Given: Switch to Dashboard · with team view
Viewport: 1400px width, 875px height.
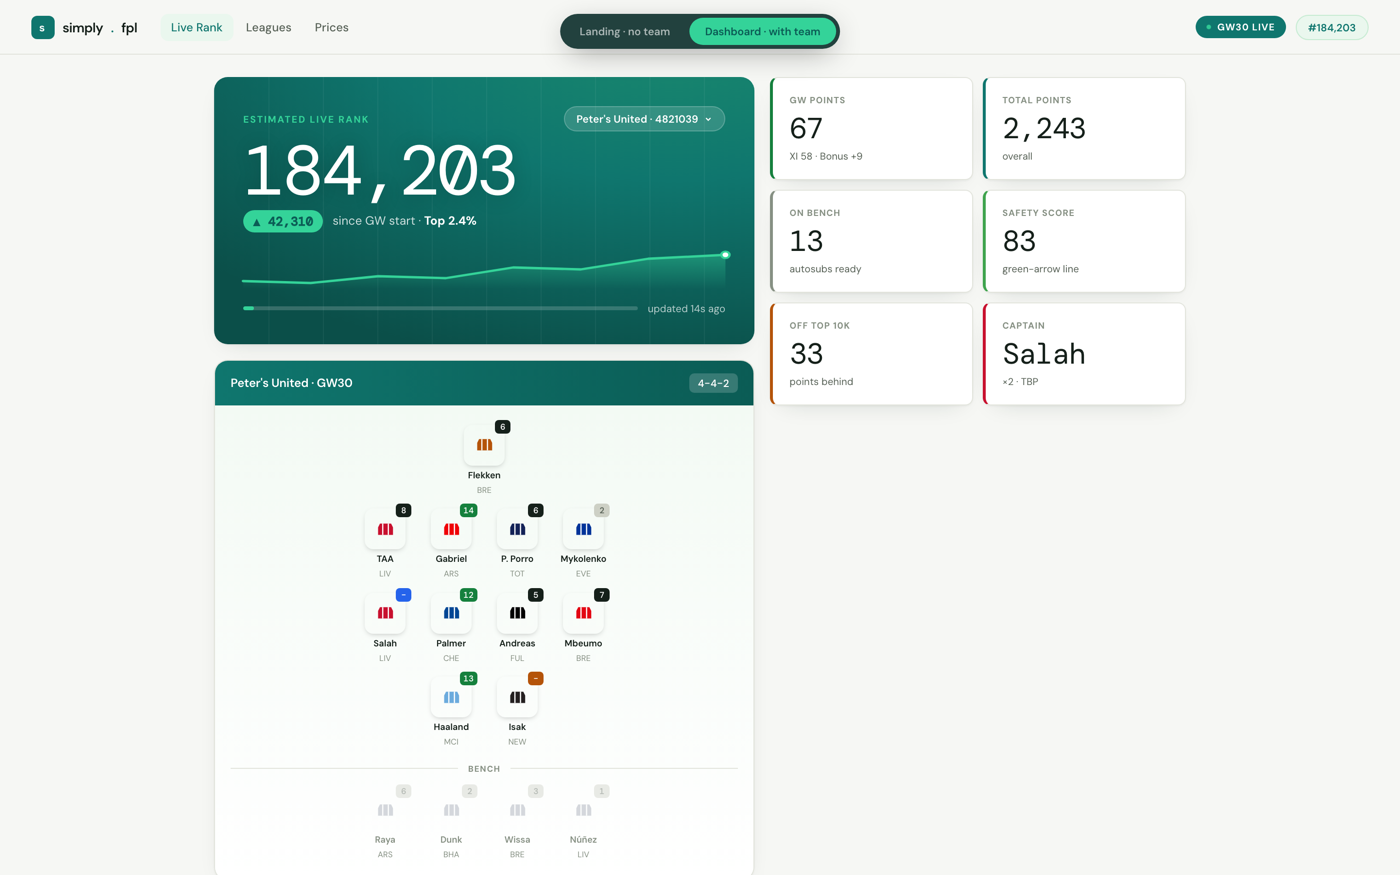Looking at the screenshot, I should [x=762, y=31].
